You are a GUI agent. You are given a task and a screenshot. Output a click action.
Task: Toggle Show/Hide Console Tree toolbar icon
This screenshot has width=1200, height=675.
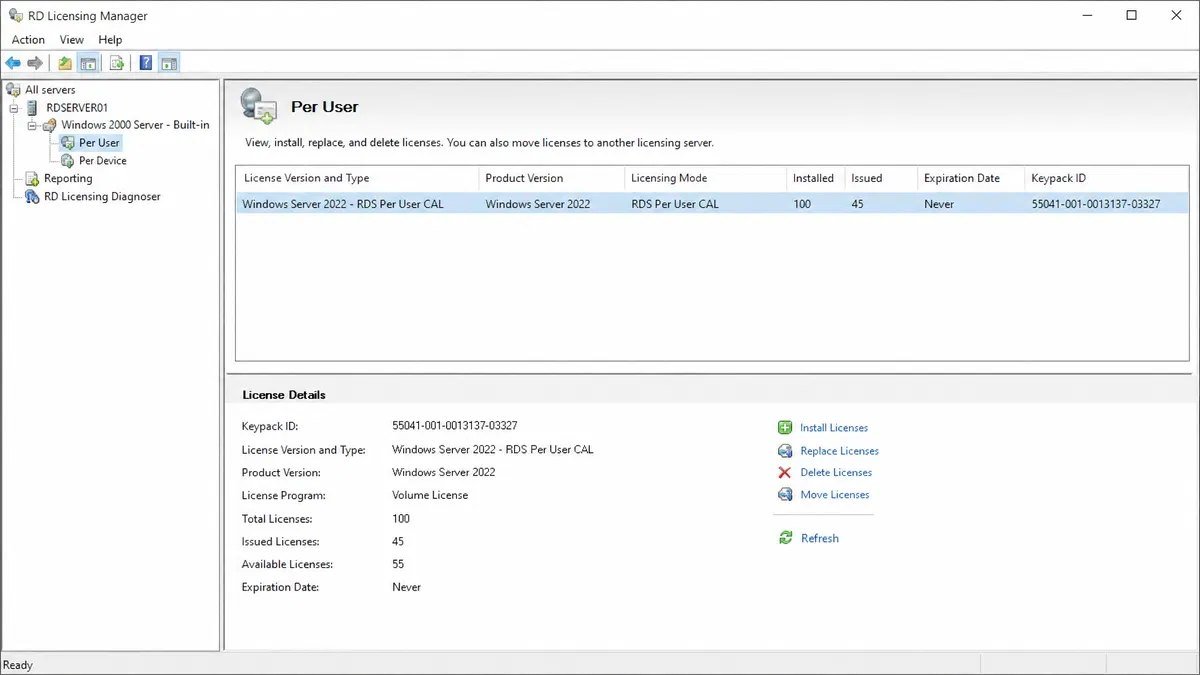(89, 63)
